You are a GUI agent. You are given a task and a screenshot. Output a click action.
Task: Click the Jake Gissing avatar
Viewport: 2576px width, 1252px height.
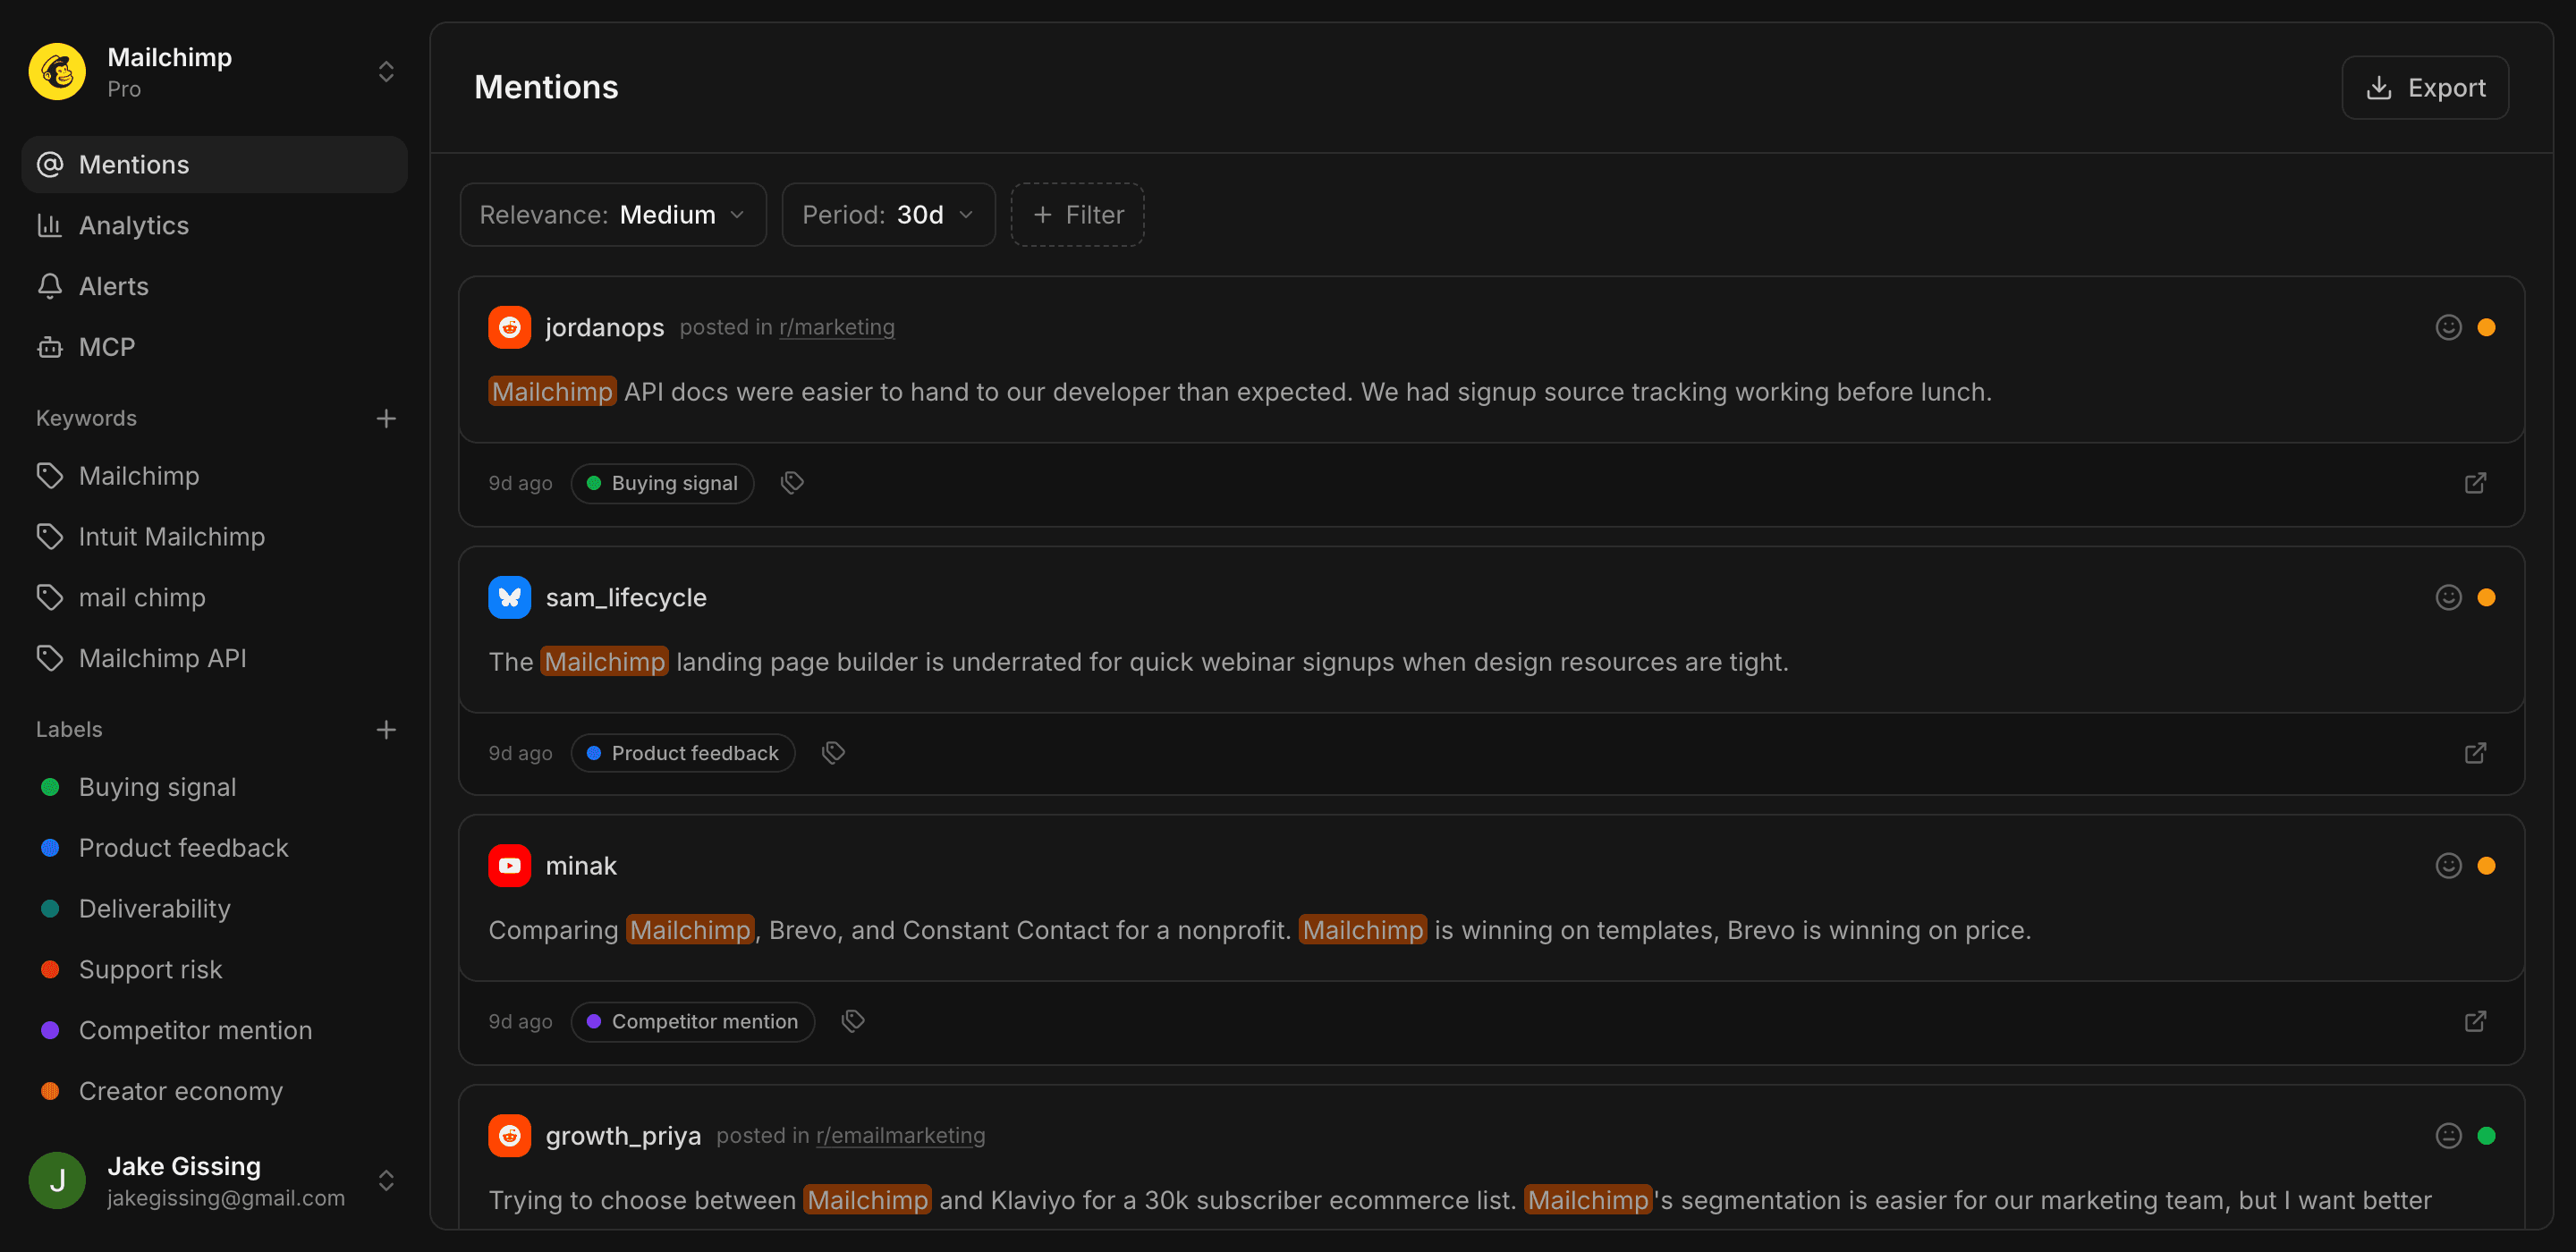tap(57, 1181)
